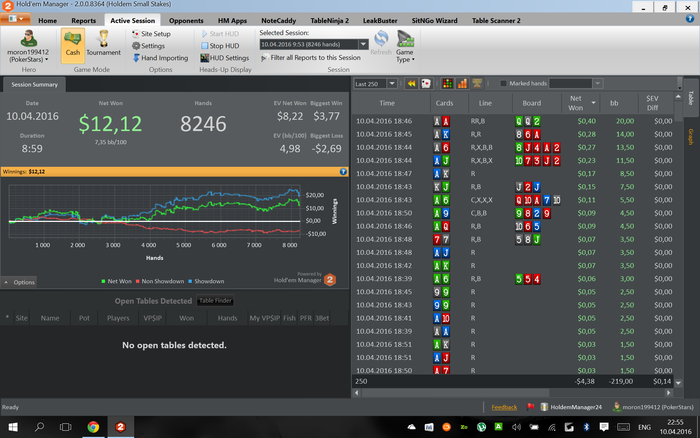This screenshot has width=700, height=438.
Task: Click Net Won column sort arrow
Action: 593,103
